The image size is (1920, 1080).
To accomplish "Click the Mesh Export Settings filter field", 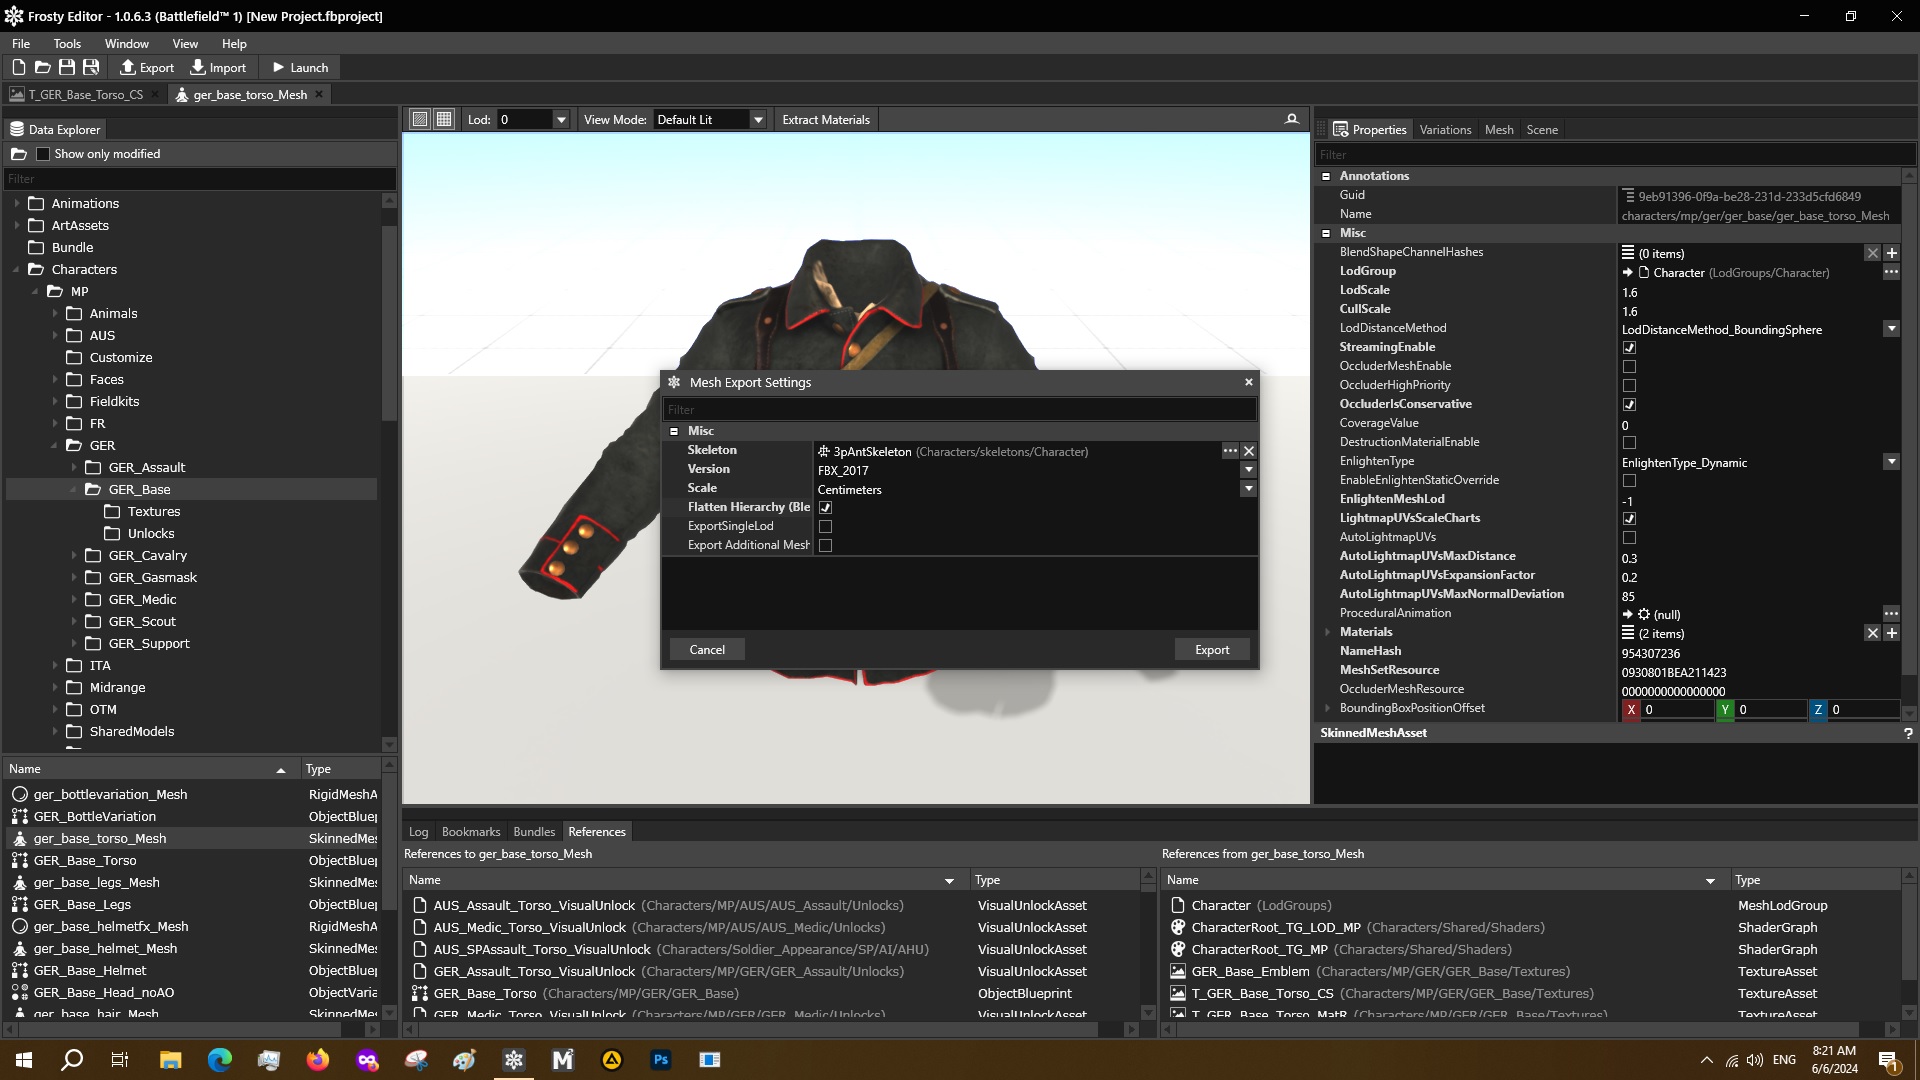I will click(x=958, y=409).
